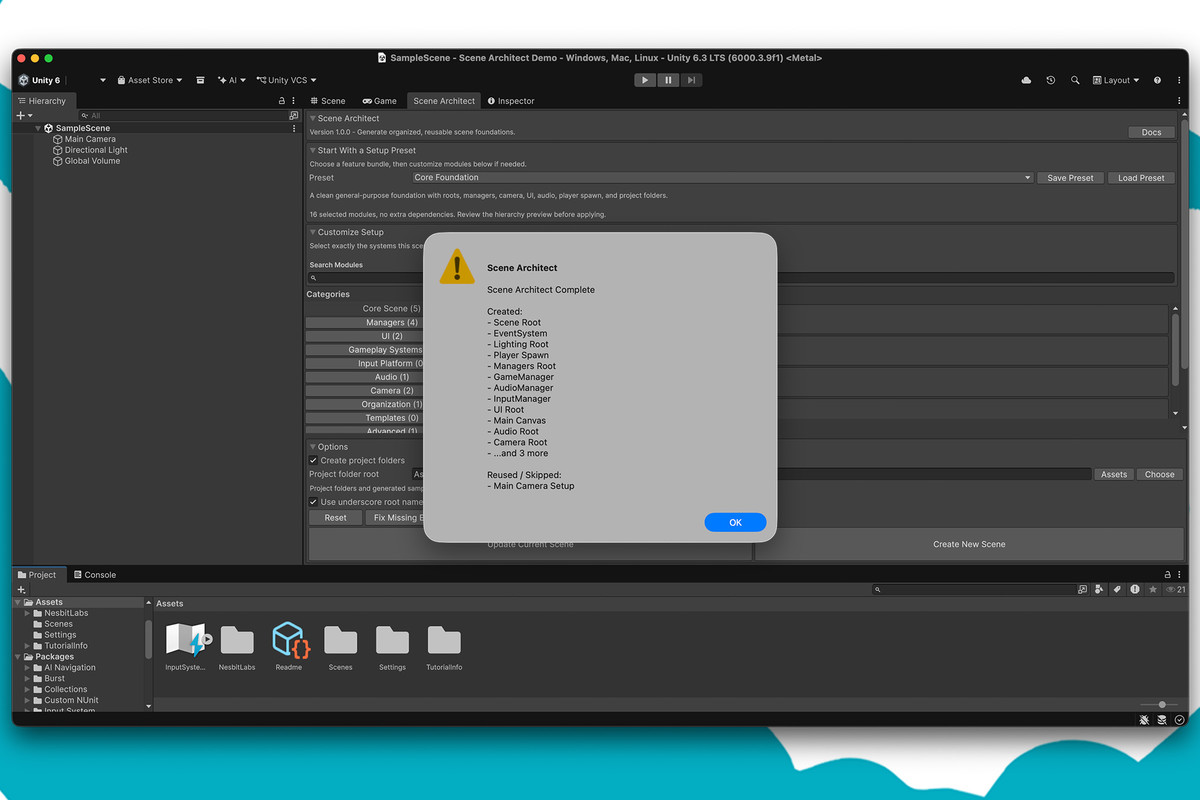
Task: Click the Reset button
Action: click(335, 517)
